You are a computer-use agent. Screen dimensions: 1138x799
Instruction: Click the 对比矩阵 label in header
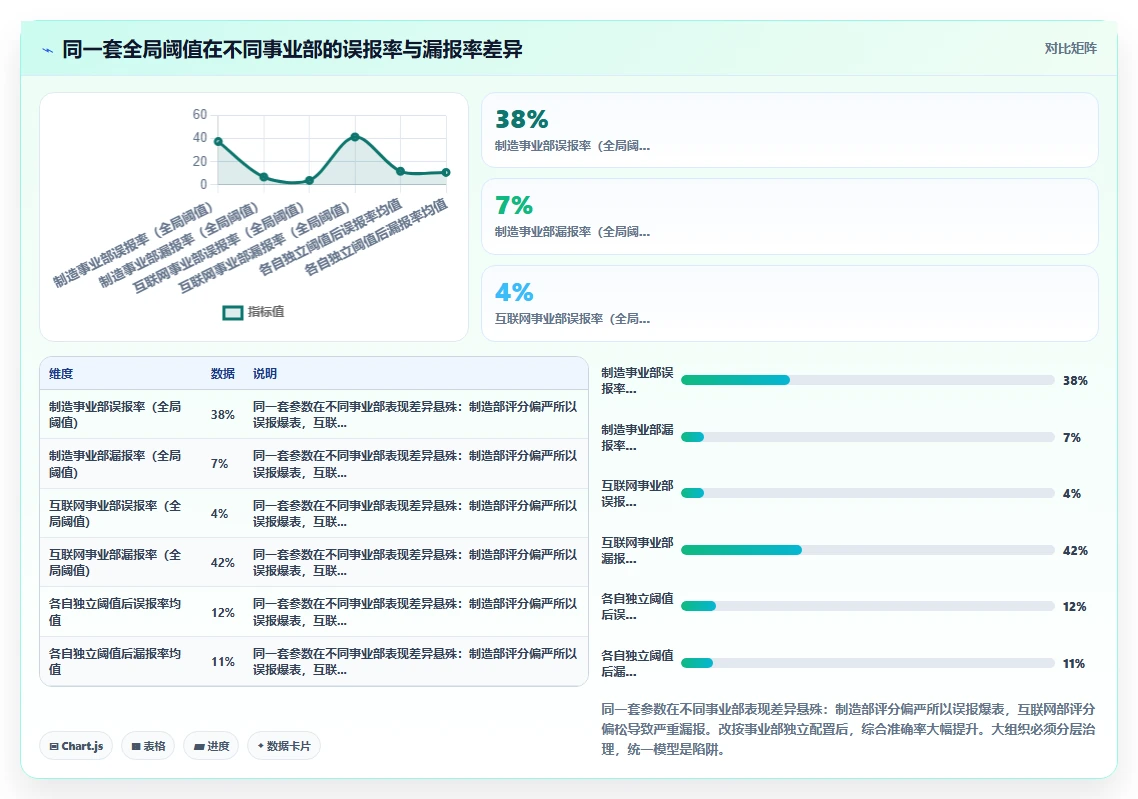(x=1071, y=49)
